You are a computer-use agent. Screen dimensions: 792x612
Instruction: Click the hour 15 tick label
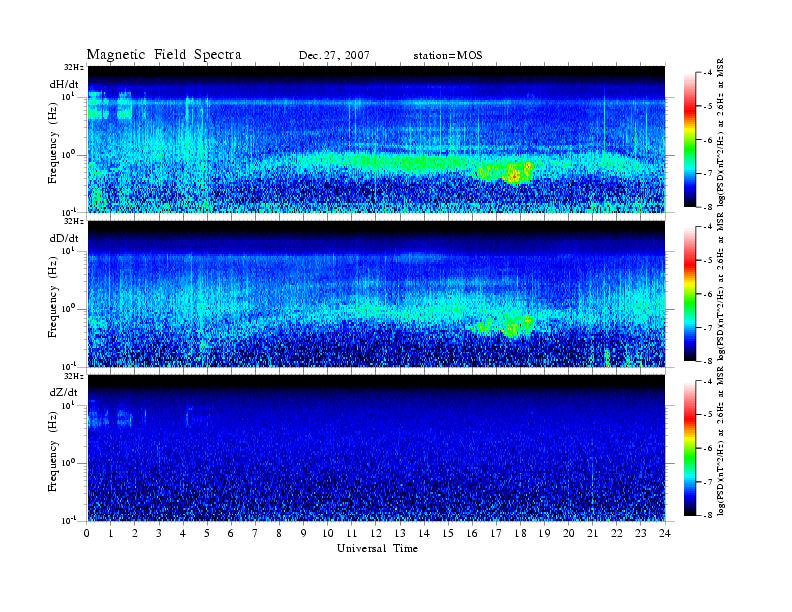click(x=448, y=533)
